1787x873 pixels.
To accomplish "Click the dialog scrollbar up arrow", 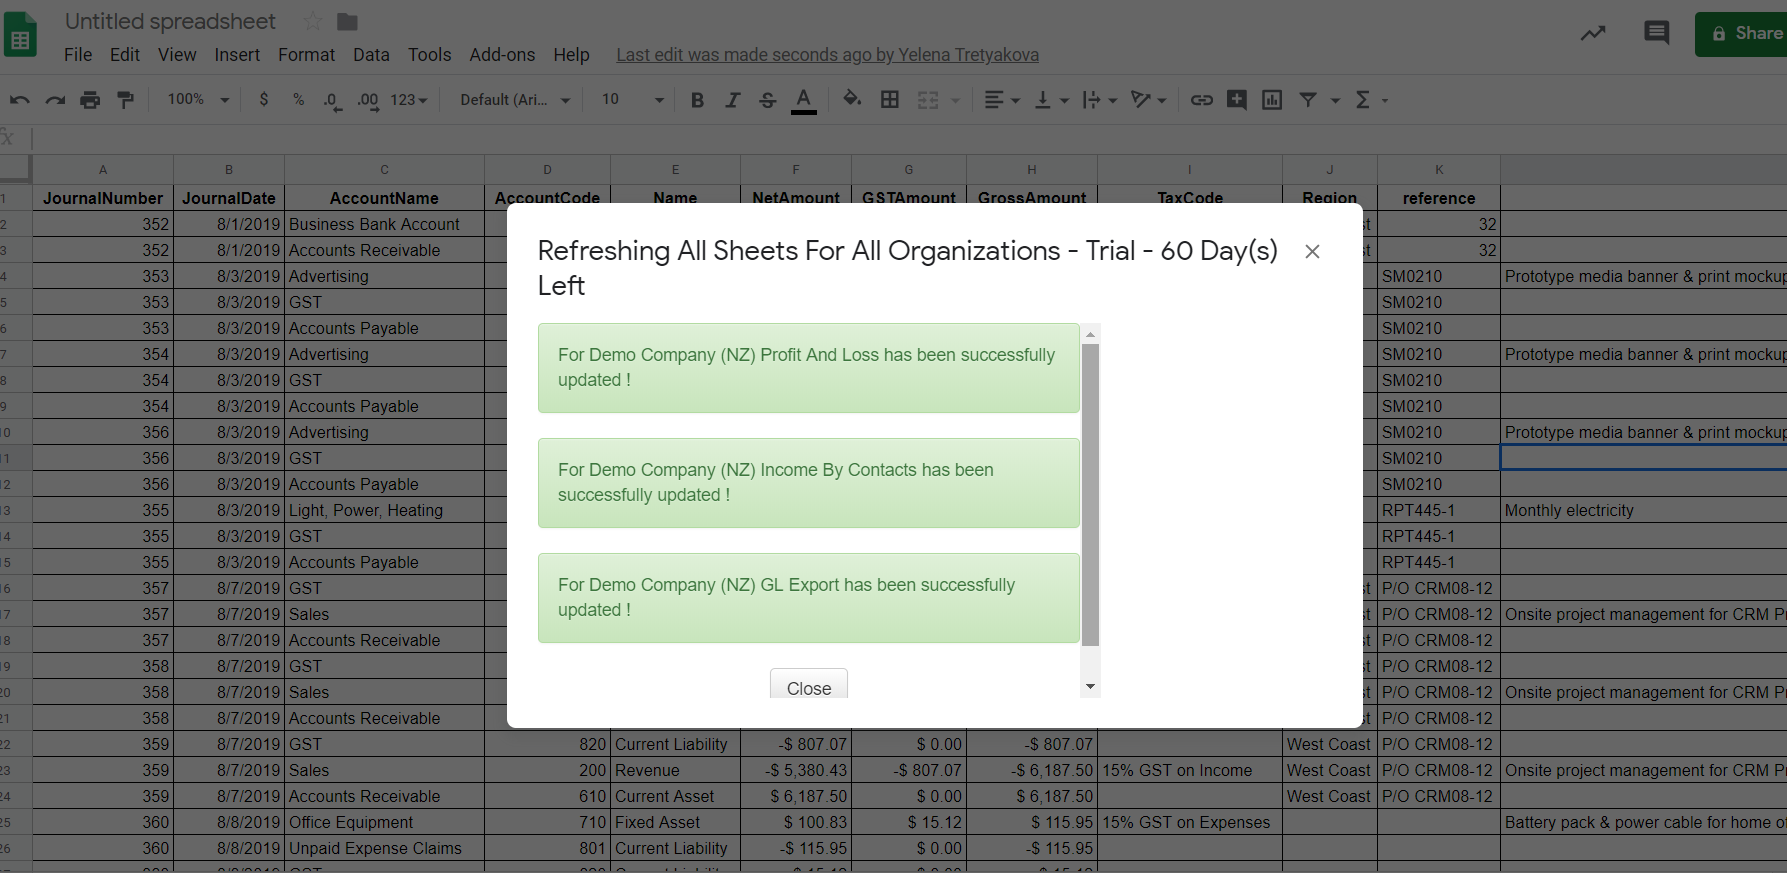I will [1090, 333].
